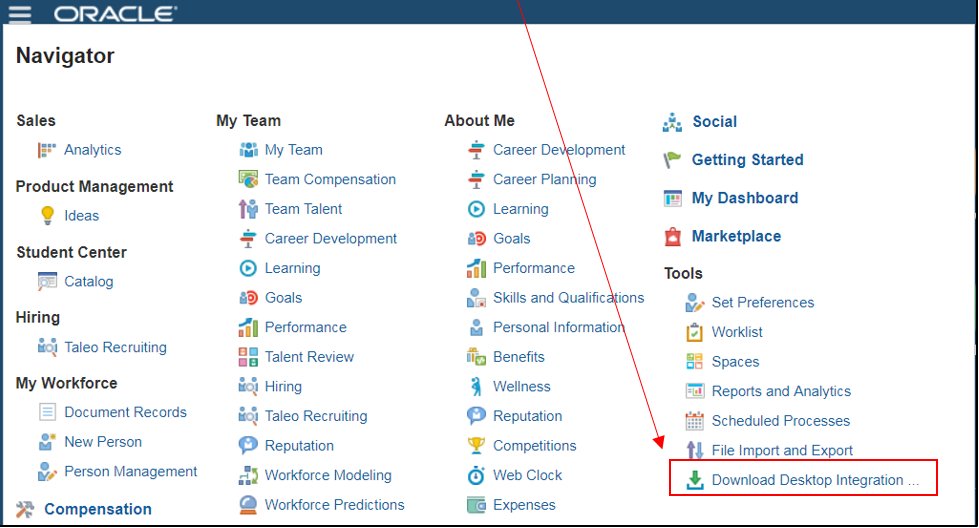Click the Analytics icon under Sales

(x=47, y=150)
